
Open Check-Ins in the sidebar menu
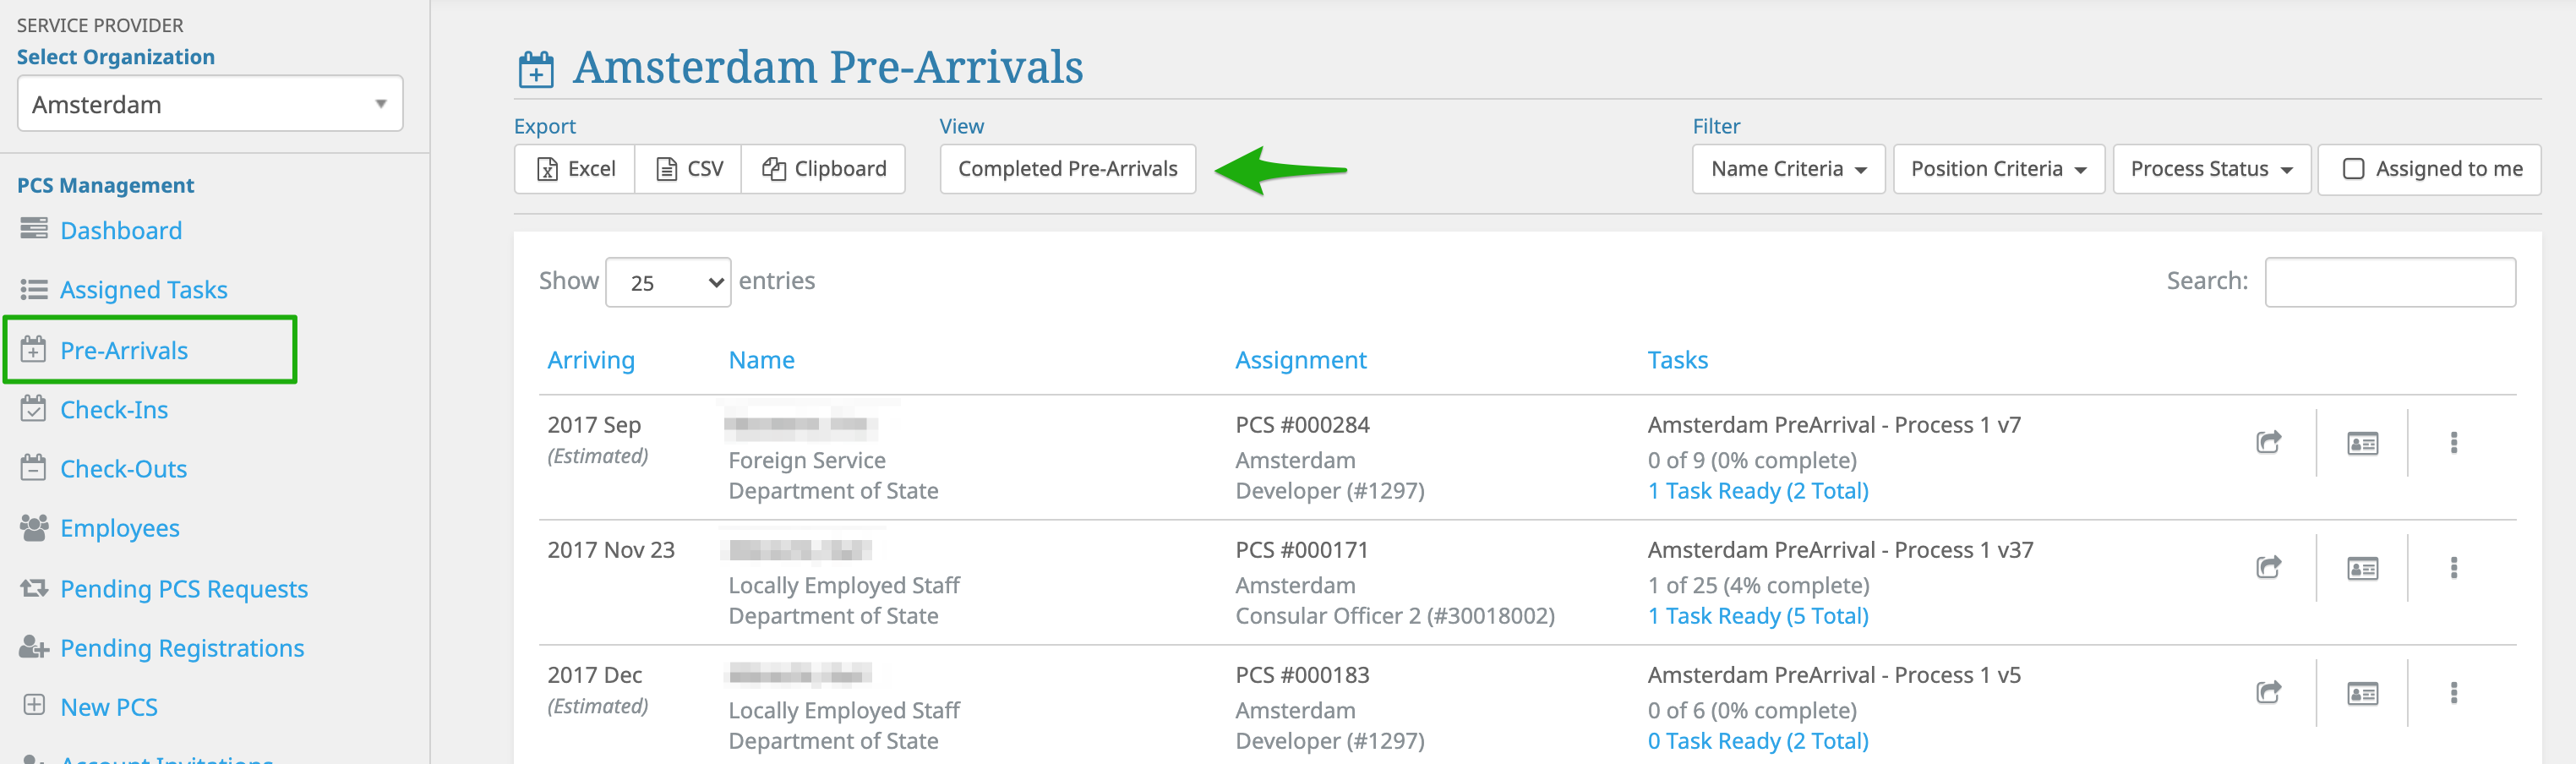click(x=113, y=409)
